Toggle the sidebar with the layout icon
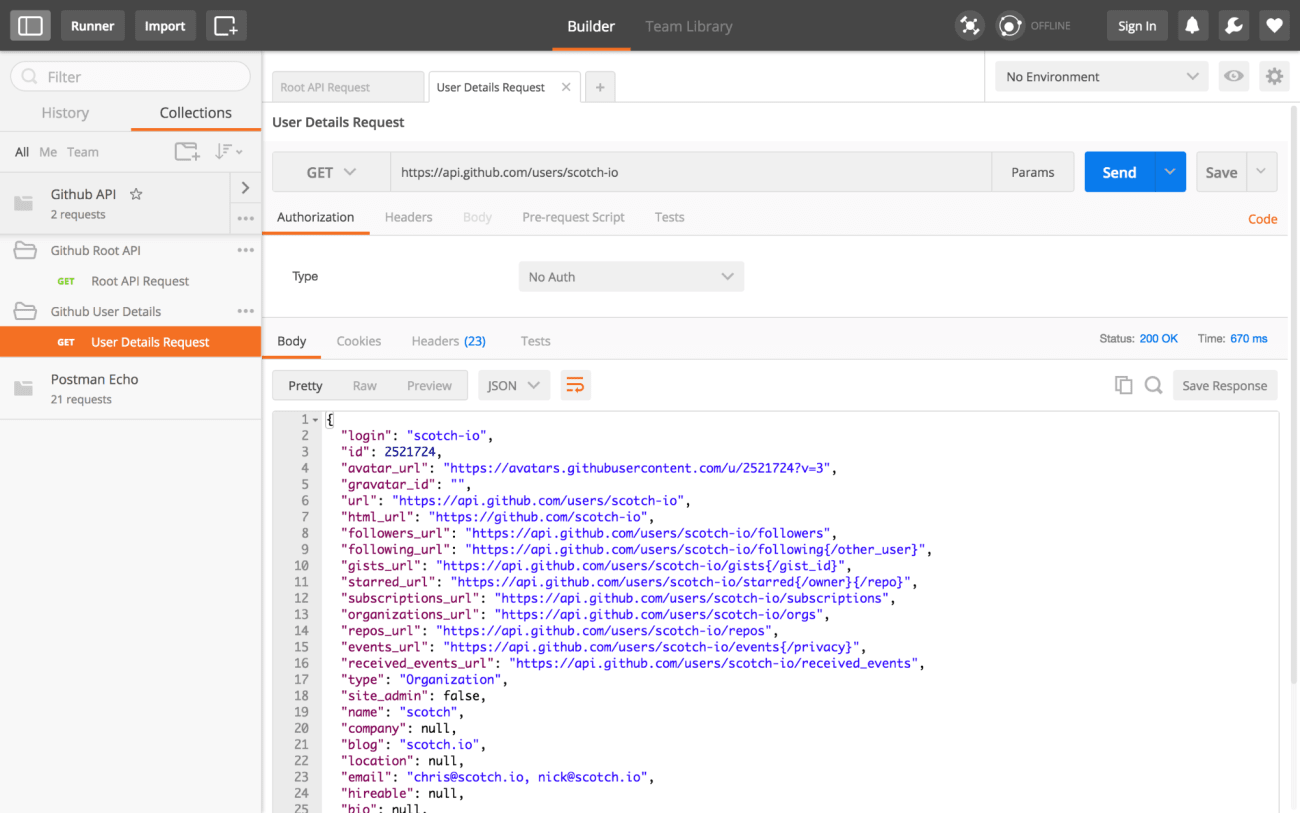The height and width of the screenshot is (813, 1300). (x=31, y=26)
